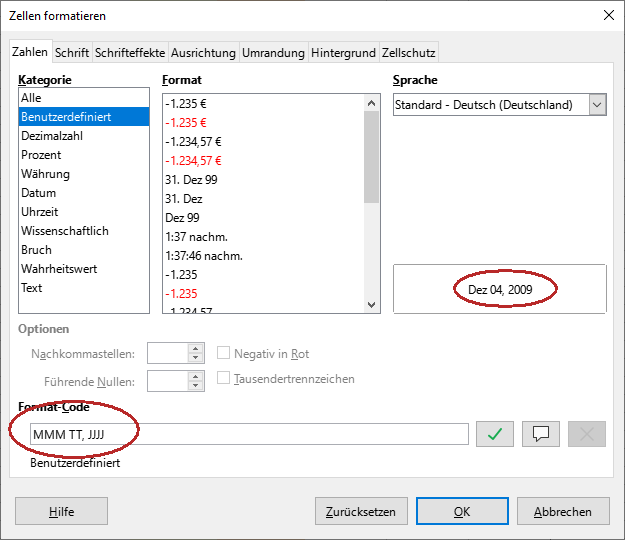625x540 pixels.
Task: Select format Dez 99
Action: 263,218
